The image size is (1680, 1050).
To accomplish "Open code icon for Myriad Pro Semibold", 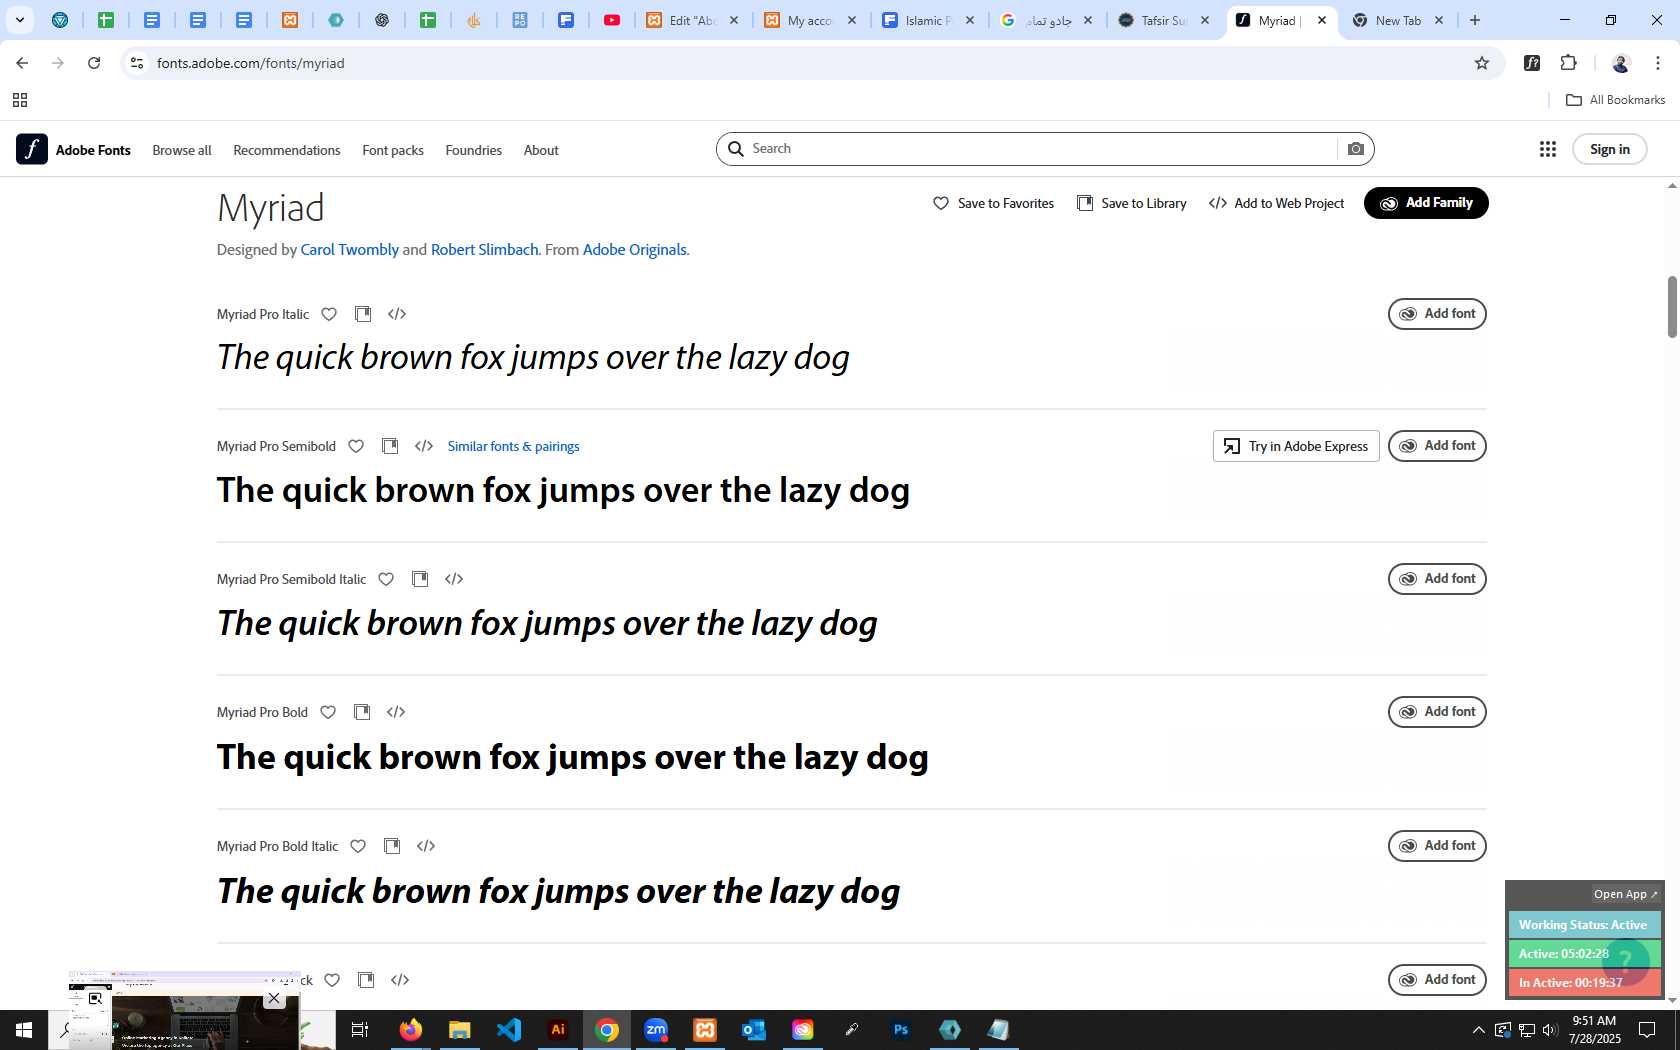I will (424, 446).
